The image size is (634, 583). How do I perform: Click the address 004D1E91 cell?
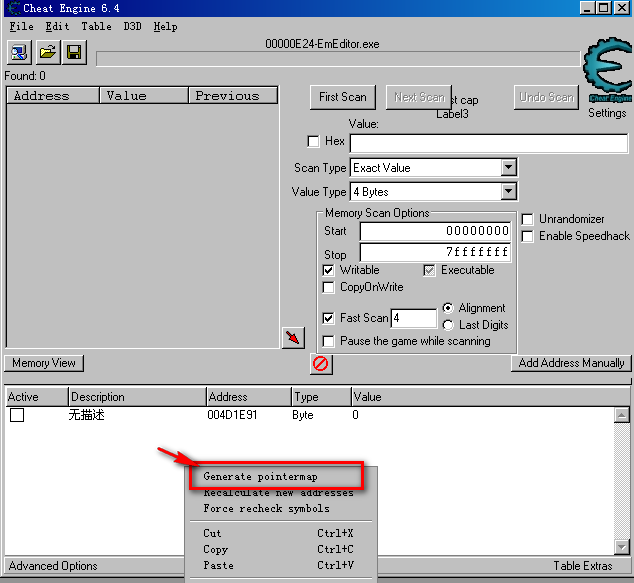[232, 415]
